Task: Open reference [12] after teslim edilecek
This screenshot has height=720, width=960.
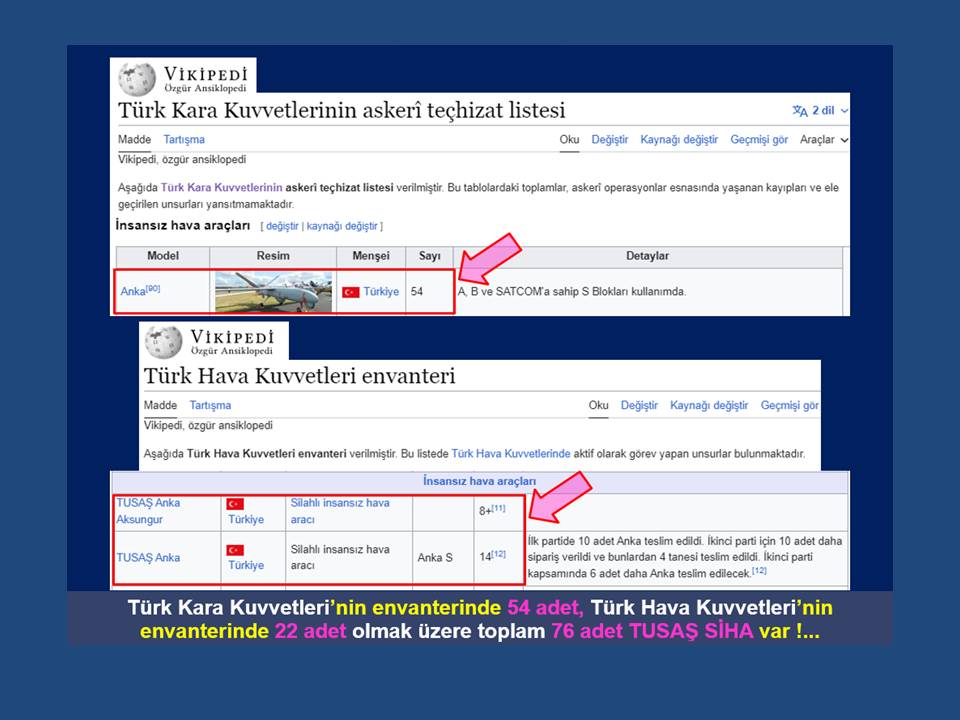Action: pos(759,571)
